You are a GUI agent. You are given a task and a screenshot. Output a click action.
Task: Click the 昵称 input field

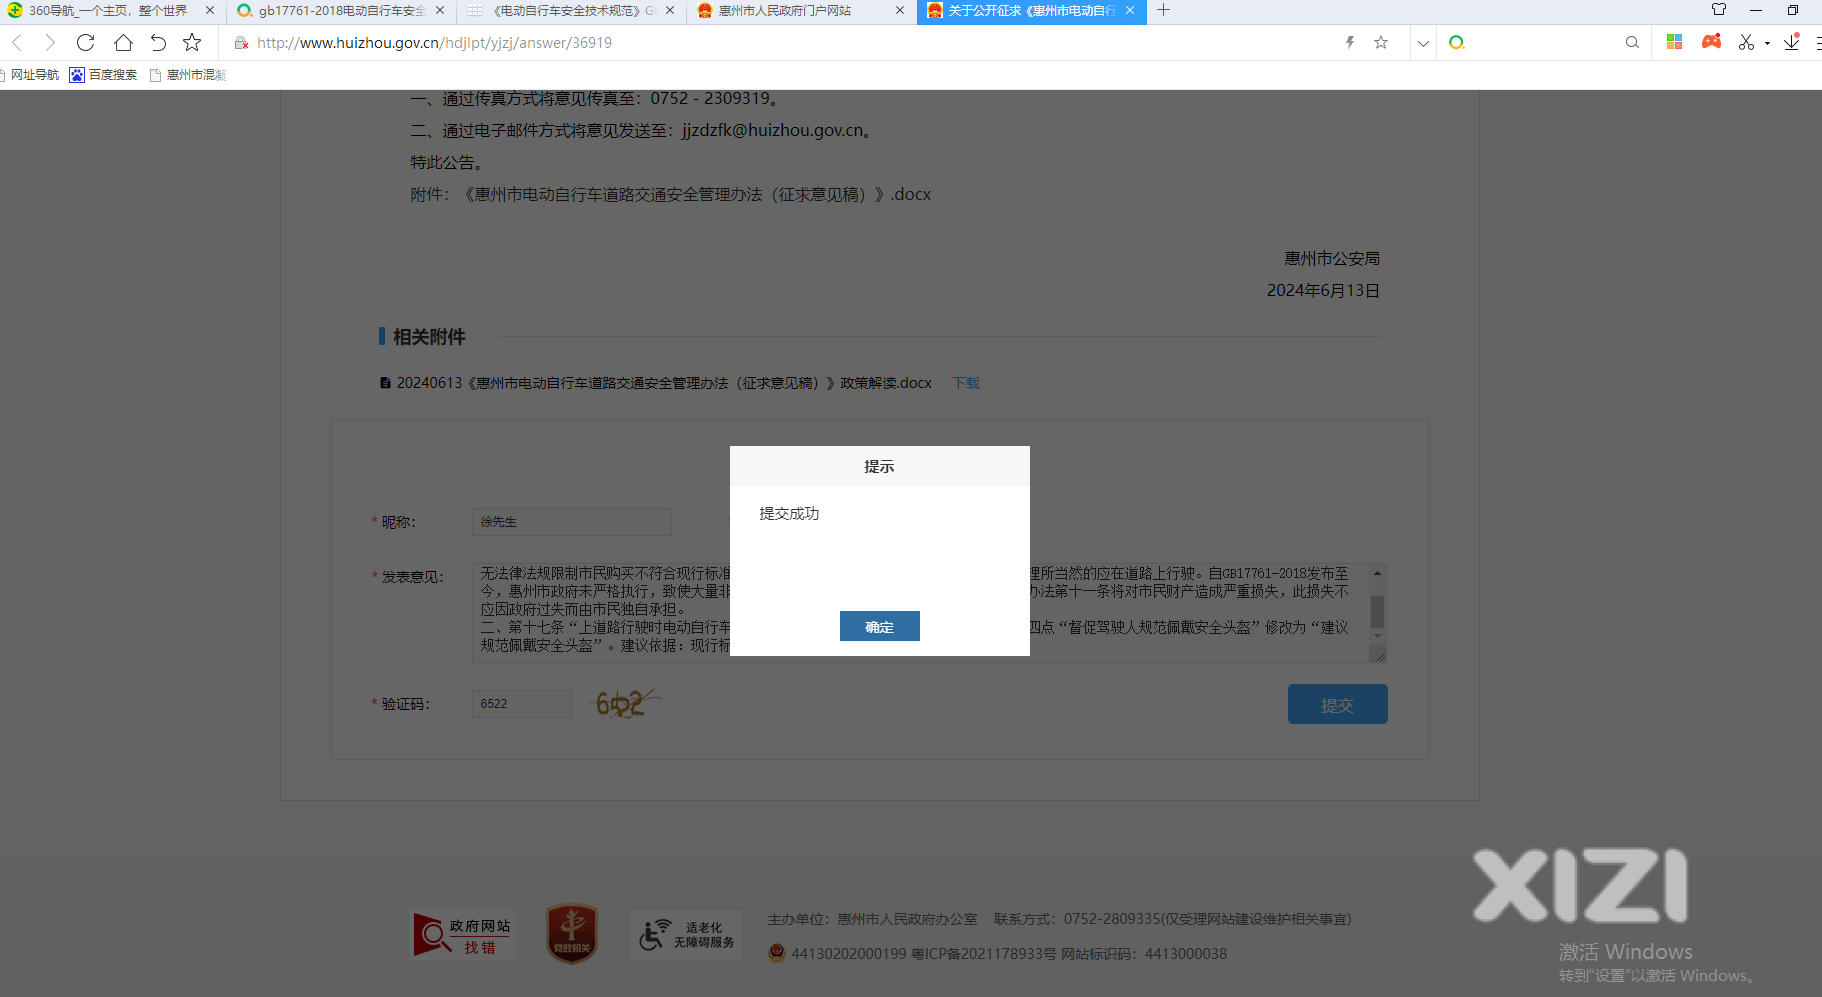tap(572, 522)
